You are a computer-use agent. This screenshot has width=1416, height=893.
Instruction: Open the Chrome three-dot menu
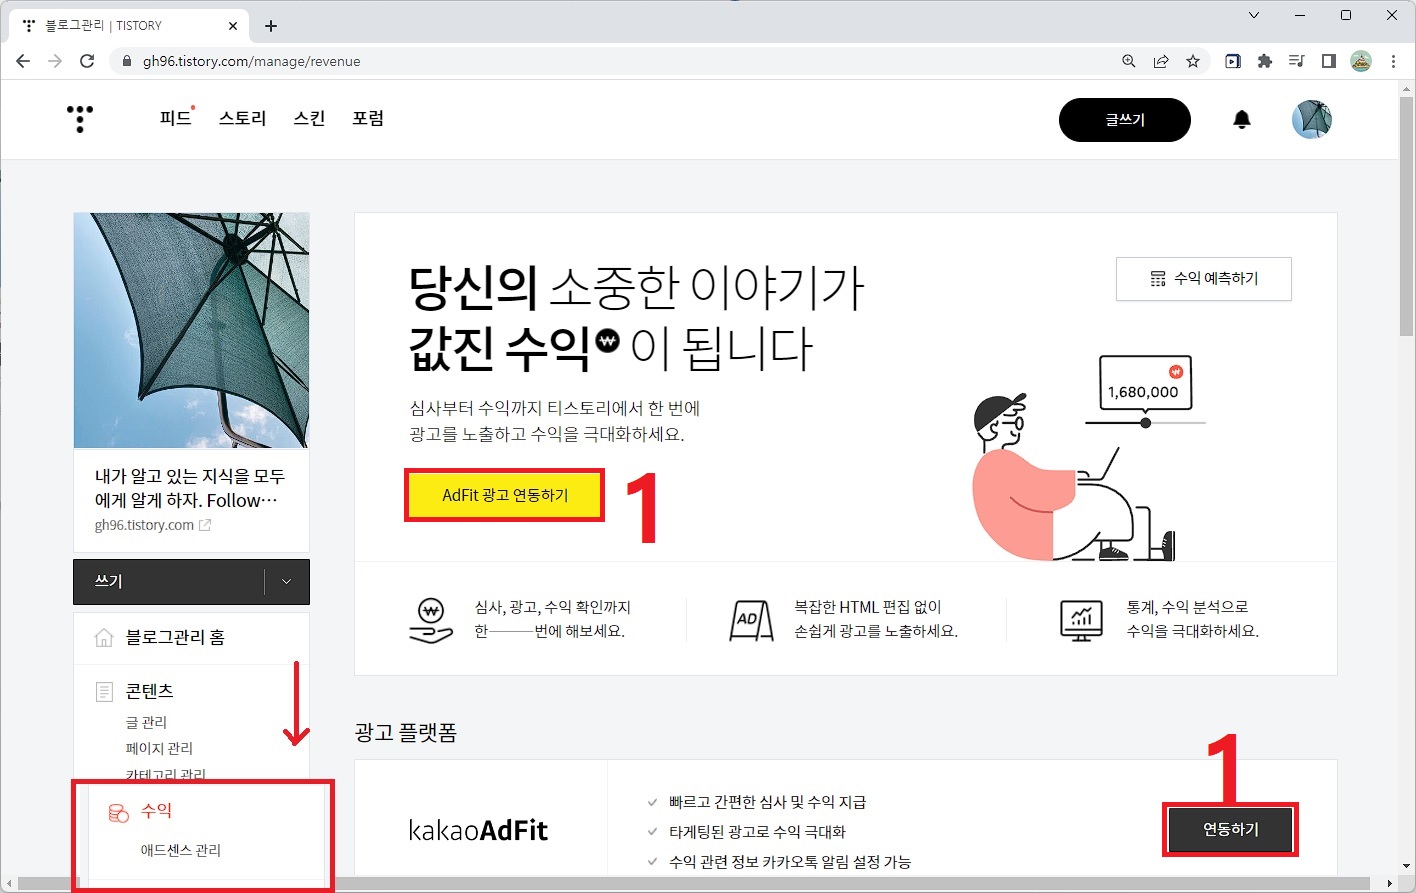click(1393, 61)
